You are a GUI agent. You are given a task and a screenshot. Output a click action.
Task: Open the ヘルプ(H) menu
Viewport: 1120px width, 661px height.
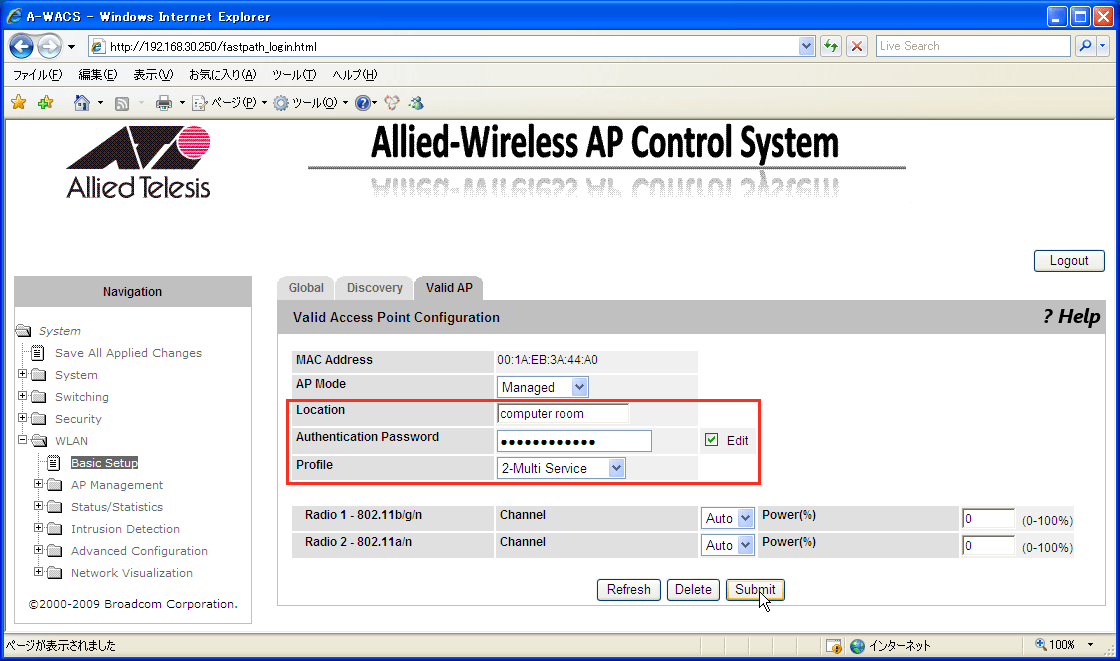point(355,74)
